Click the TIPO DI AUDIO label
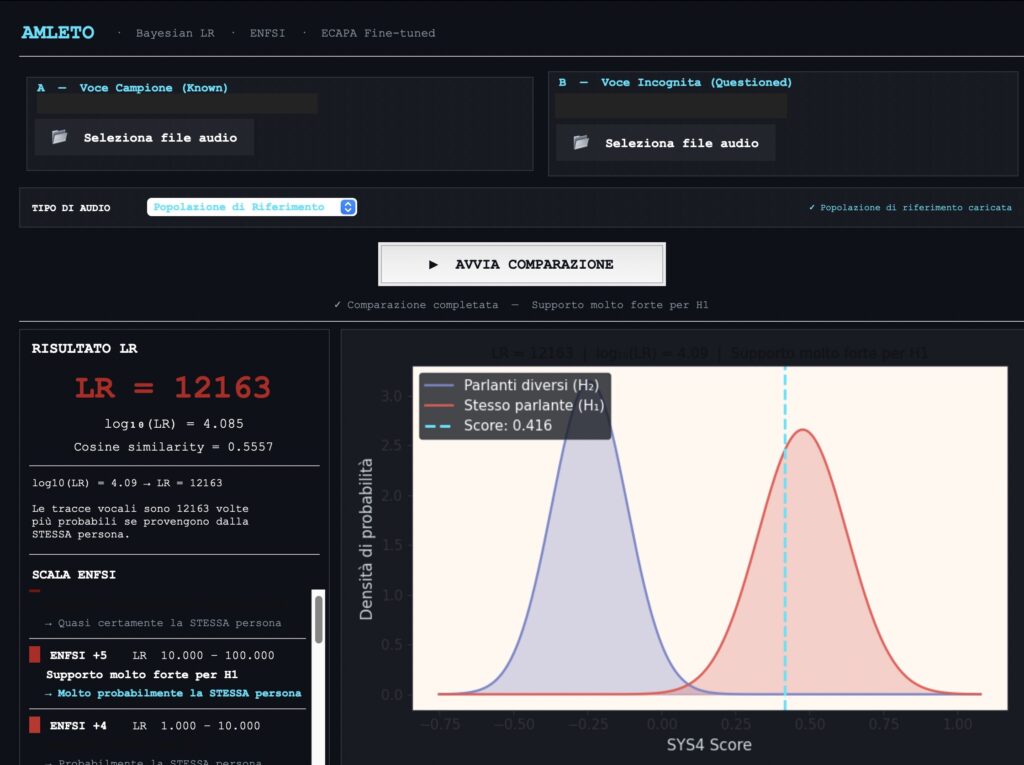The width and height of the screenshot is (1024, 765). point(71,208)
